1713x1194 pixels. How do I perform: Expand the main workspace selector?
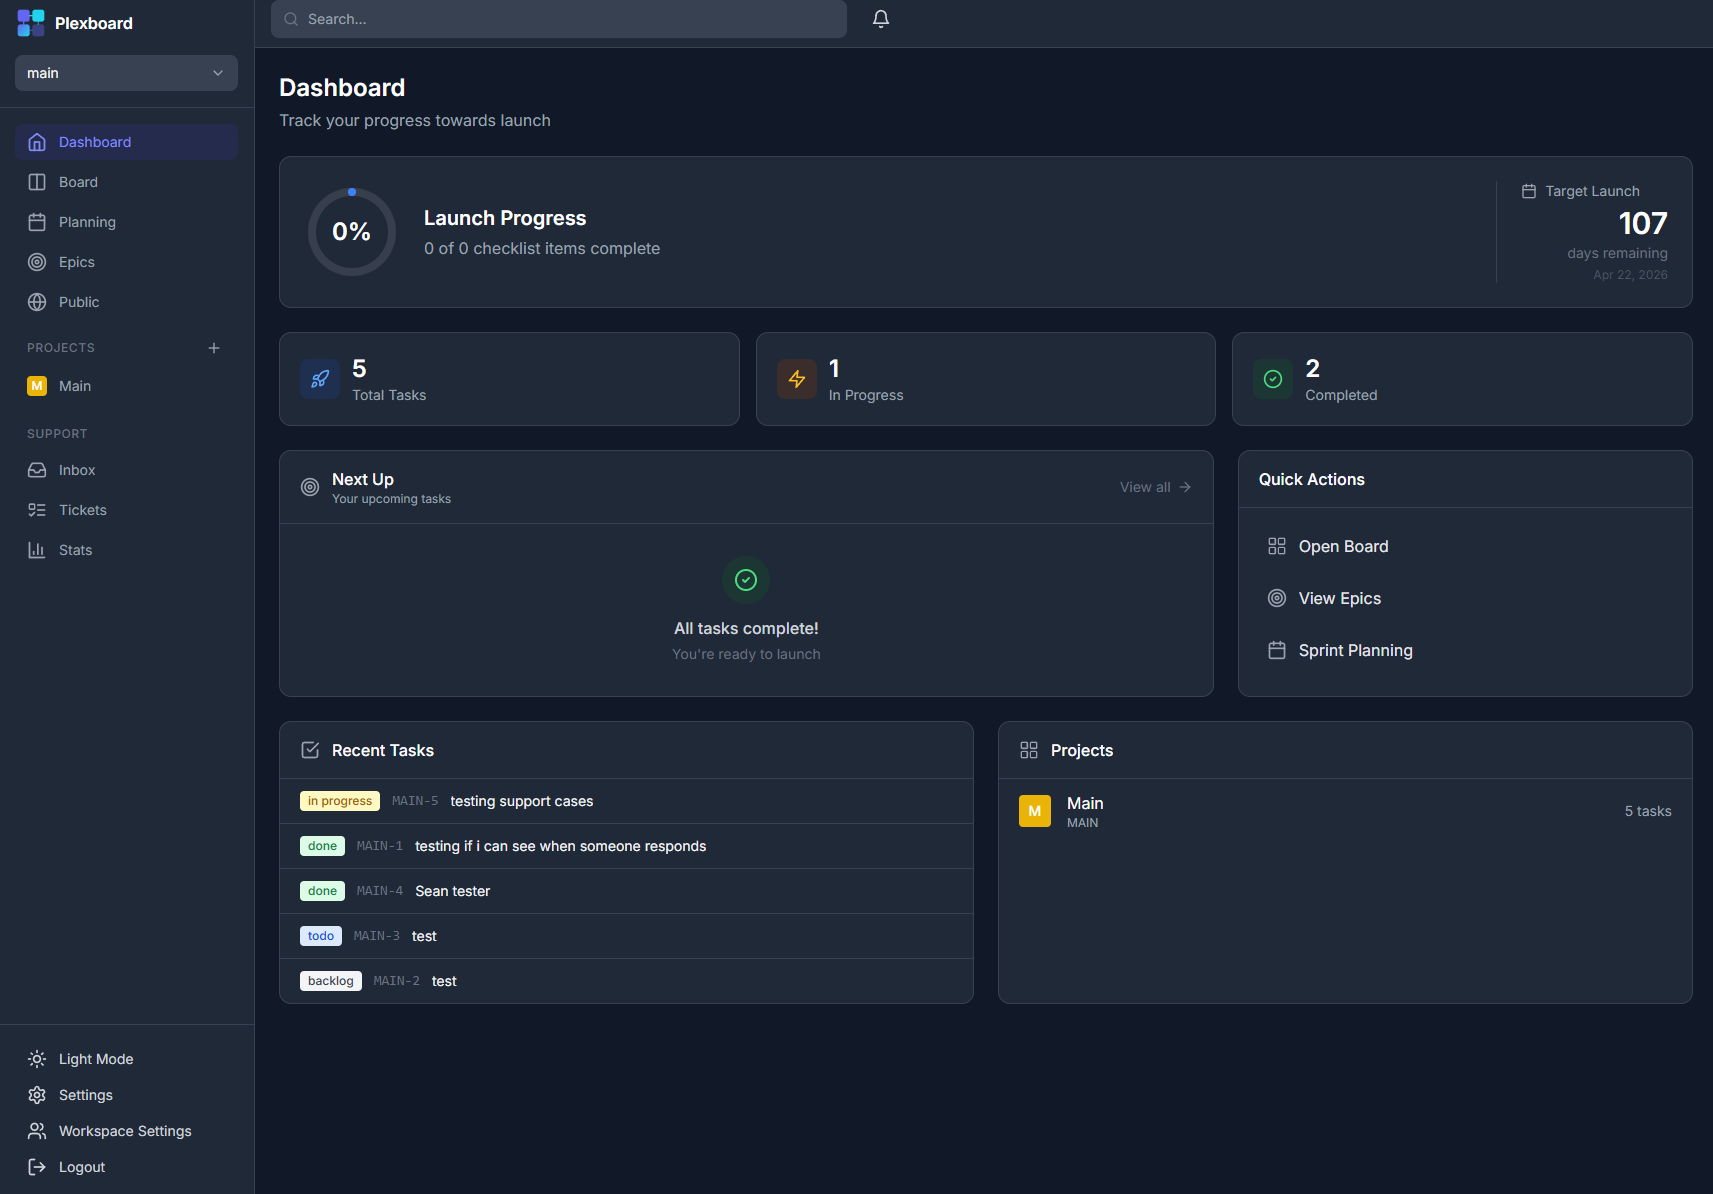click(126, 72)
